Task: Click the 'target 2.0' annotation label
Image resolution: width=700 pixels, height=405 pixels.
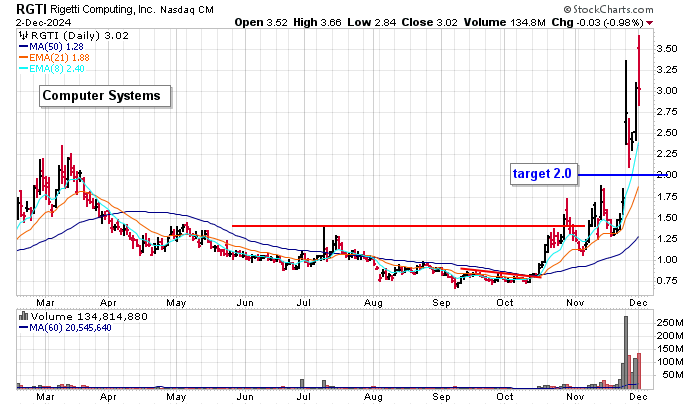Action: point(544,174)
